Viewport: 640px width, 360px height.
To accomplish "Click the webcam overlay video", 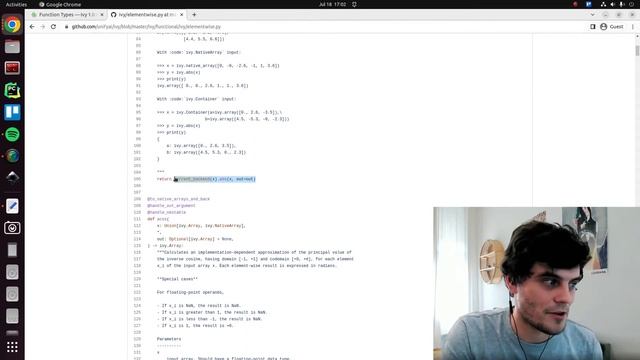I will [536, 283].
